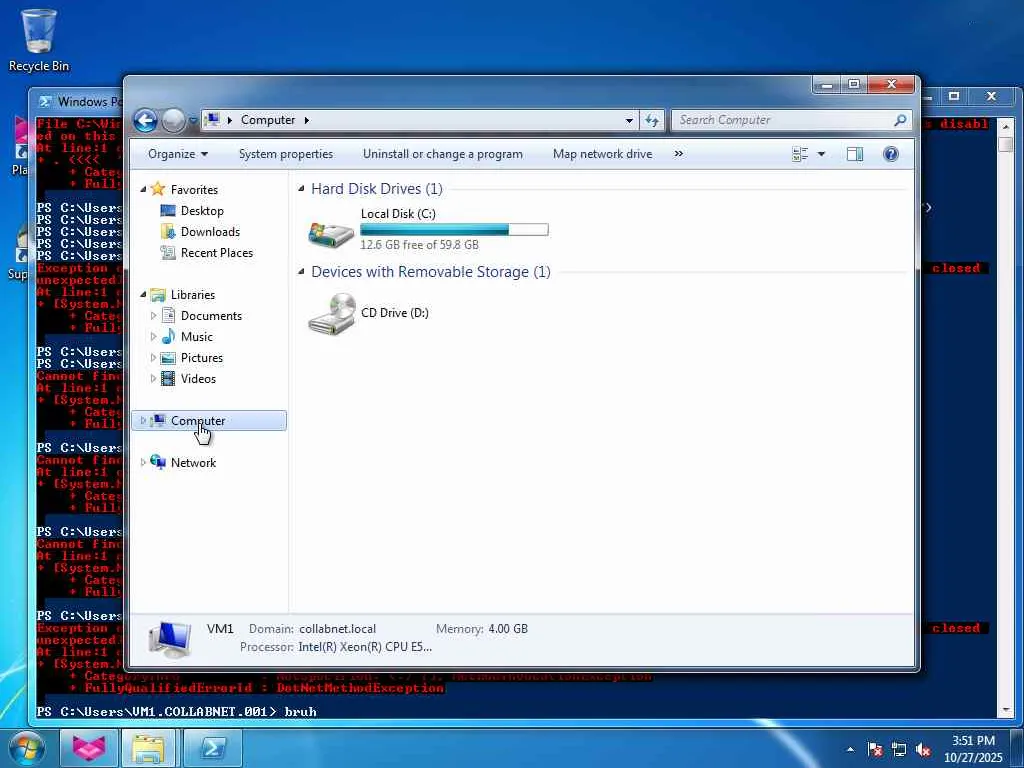Open the Recycle Bin desktop icon
The height and width of the screenshot is (768, 1024).
39,40
